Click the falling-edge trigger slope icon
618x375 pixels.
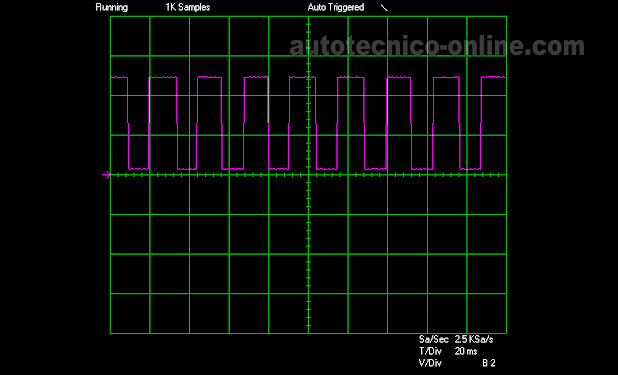click(x=384, y=8)
